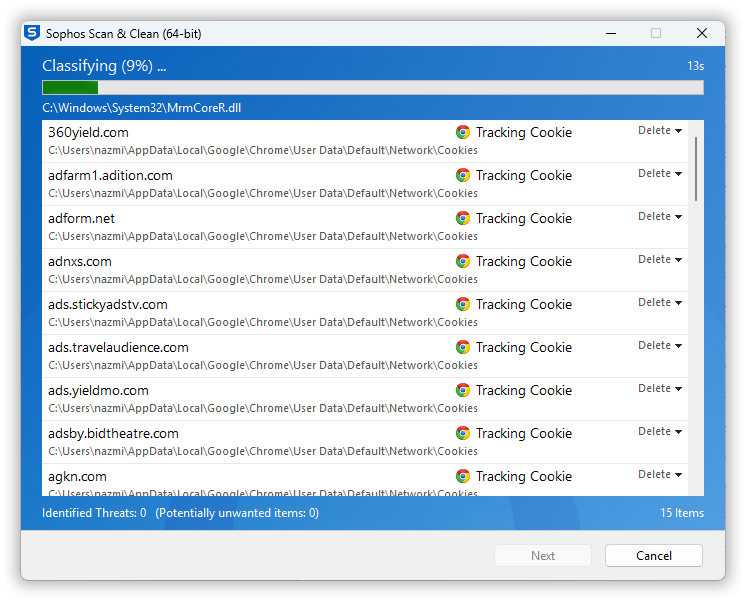Click the current file path MrmCoreR.dll
This screenshot has height=601, width=746.
[141, 108]
